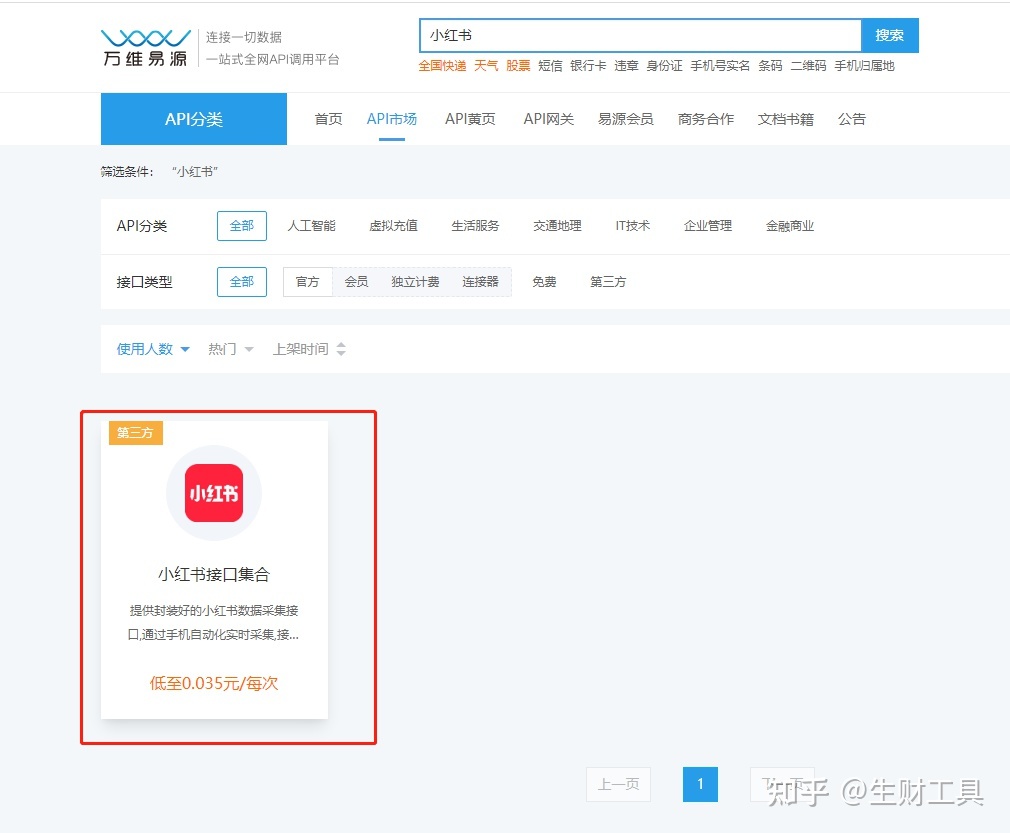Open the 文档书籍 menu item
This screenshot has height=833, width=1010.
(784, 118)
